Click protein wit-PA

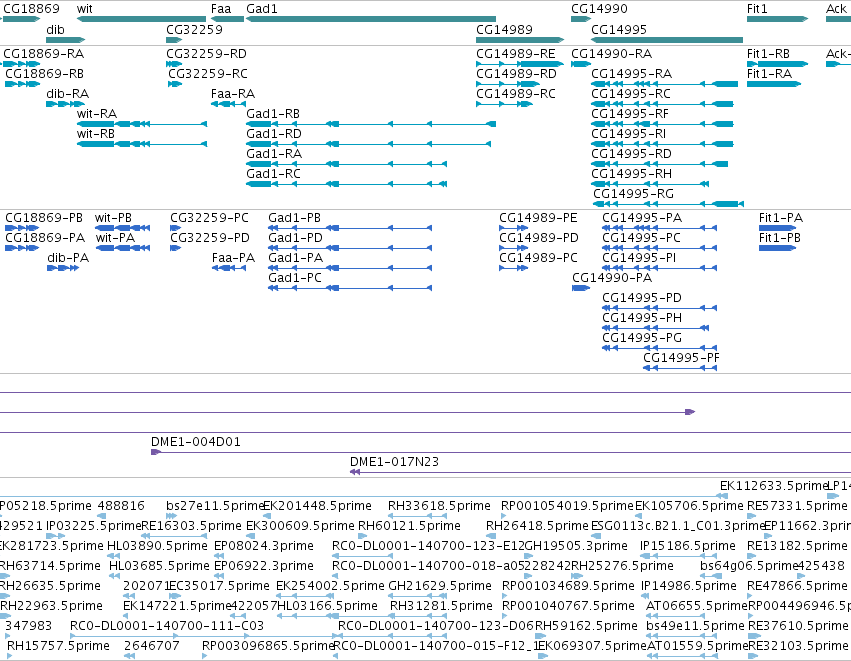[x=123, y=249]
